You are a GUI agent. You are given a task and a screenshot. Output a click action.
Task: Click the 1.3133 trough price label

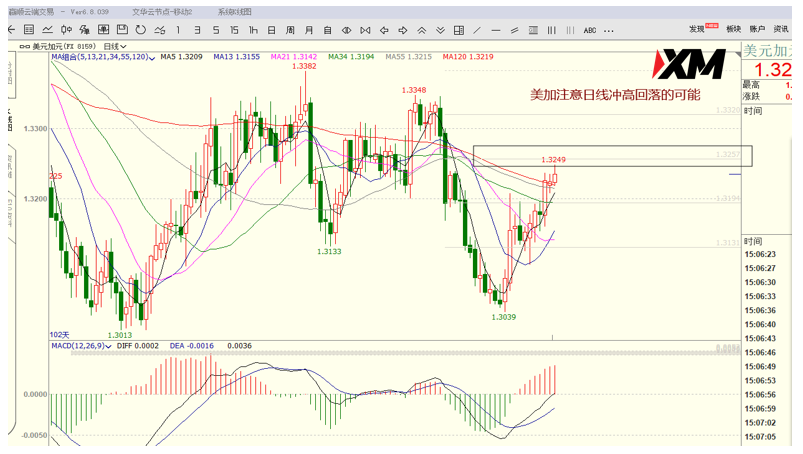[x=329, y=252]
